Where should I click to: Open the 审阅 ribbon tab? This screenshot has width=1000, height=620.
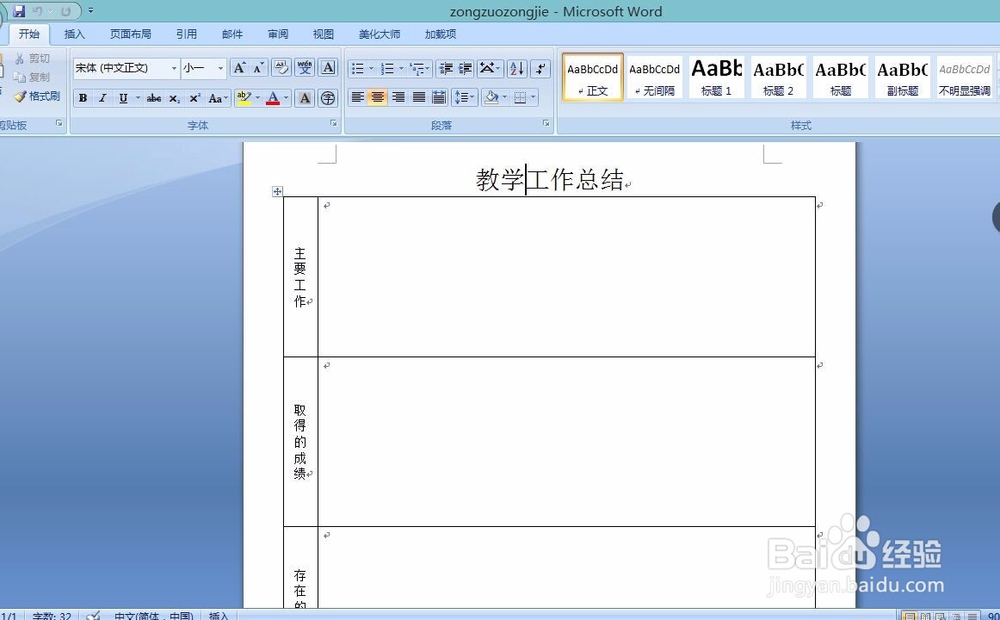tap(277, 33)
